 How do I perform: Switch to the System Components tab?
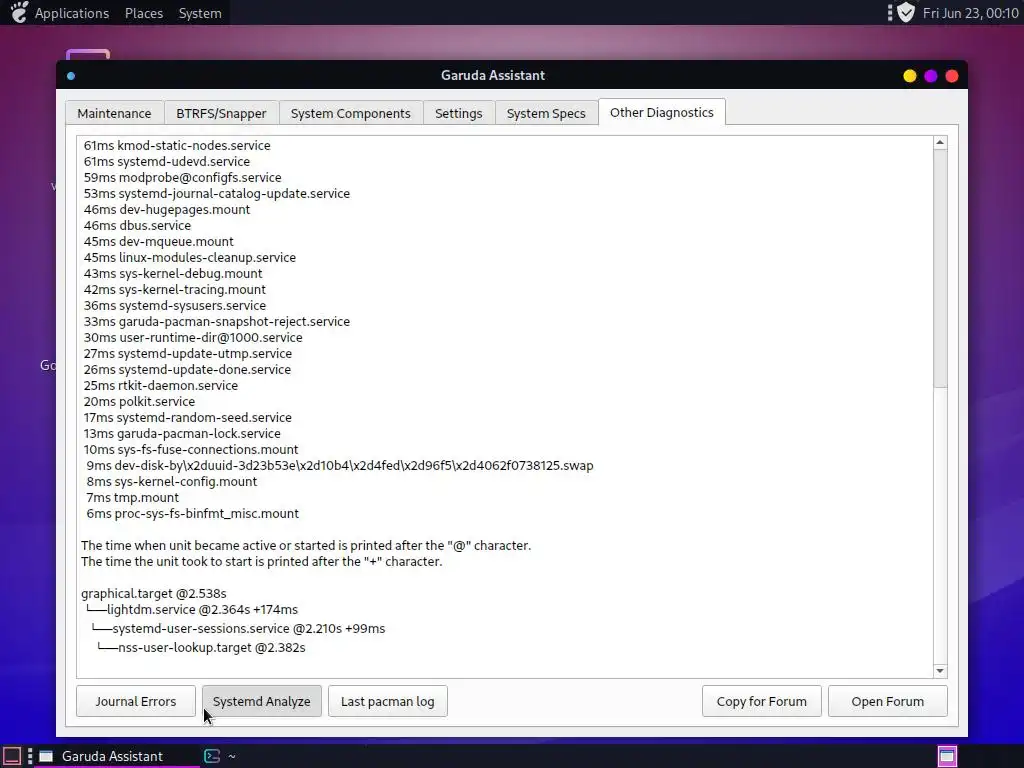(351, 113)
